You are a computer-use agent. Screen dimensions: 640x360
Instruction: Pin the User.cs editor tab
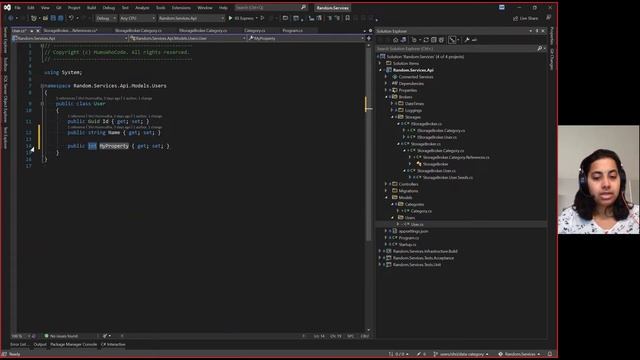pos(31,31)
